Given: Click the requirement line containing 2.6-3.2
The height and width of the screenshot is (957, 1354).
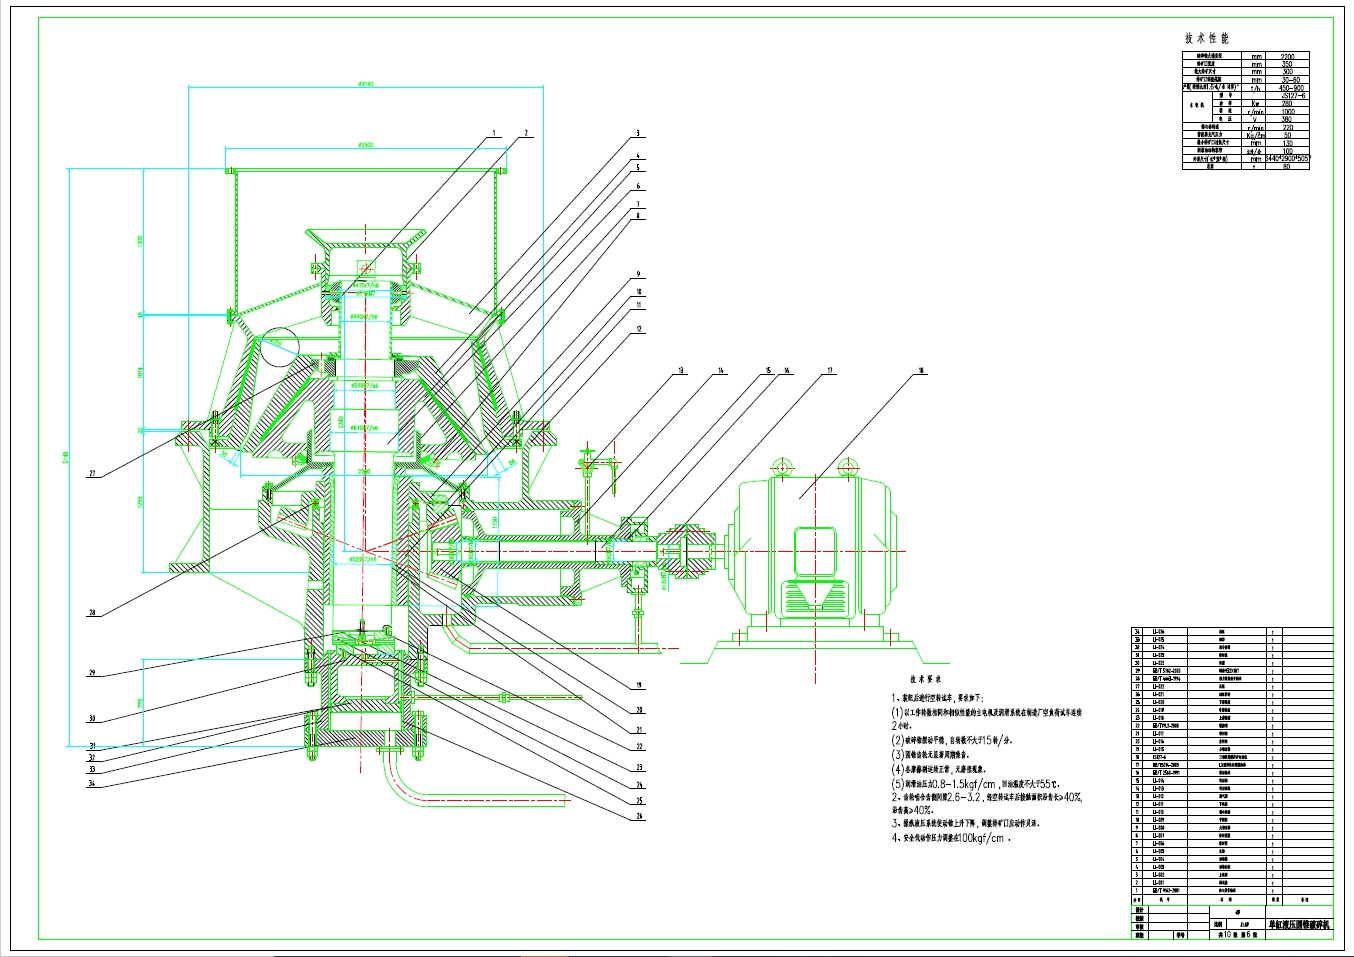Looking at the screenshot, I should pyautogui.click(x=986, y=798).
